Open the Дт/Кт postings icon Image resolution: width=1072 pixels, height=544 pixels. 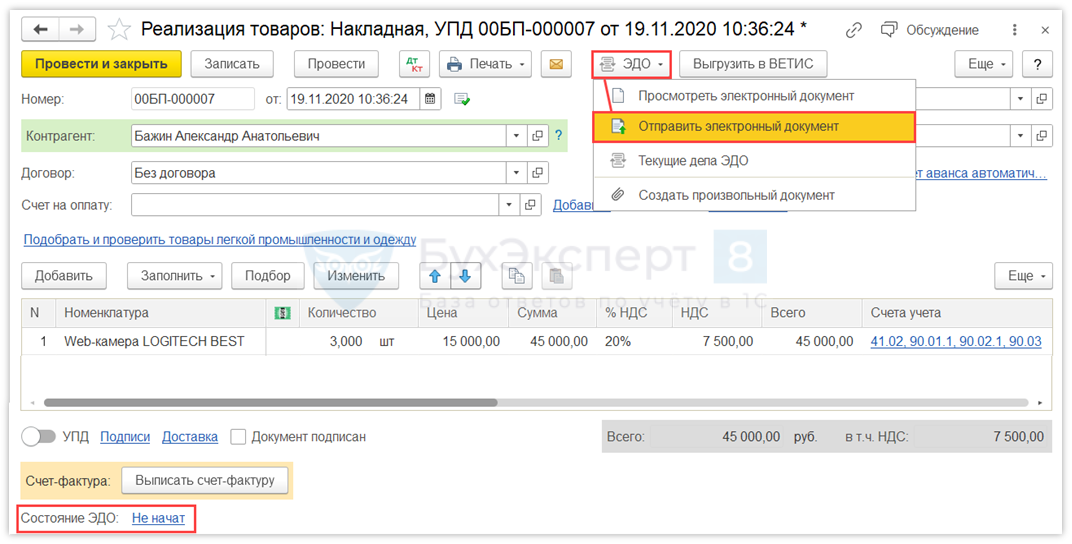pos(414,64)
